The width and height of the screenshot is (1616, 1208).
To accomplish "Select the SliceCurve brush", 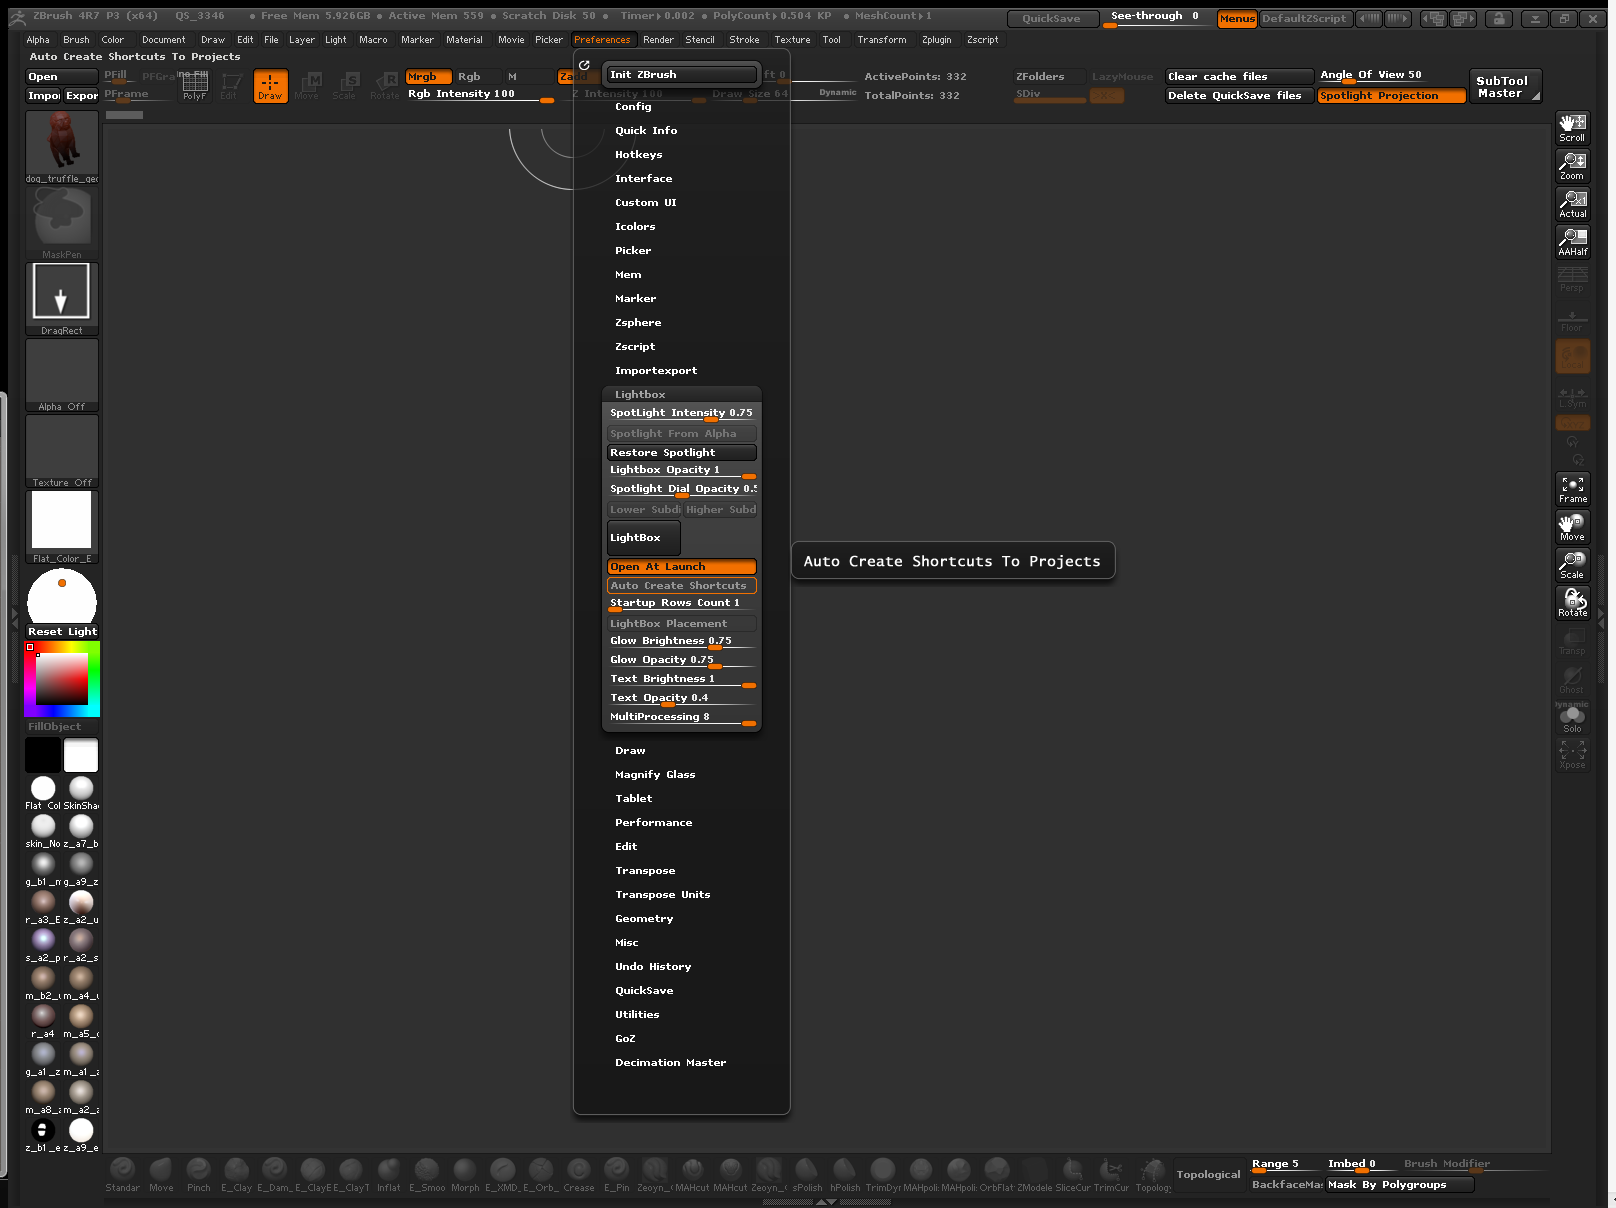I will pyautogui.click(x=1073, y=1175).
